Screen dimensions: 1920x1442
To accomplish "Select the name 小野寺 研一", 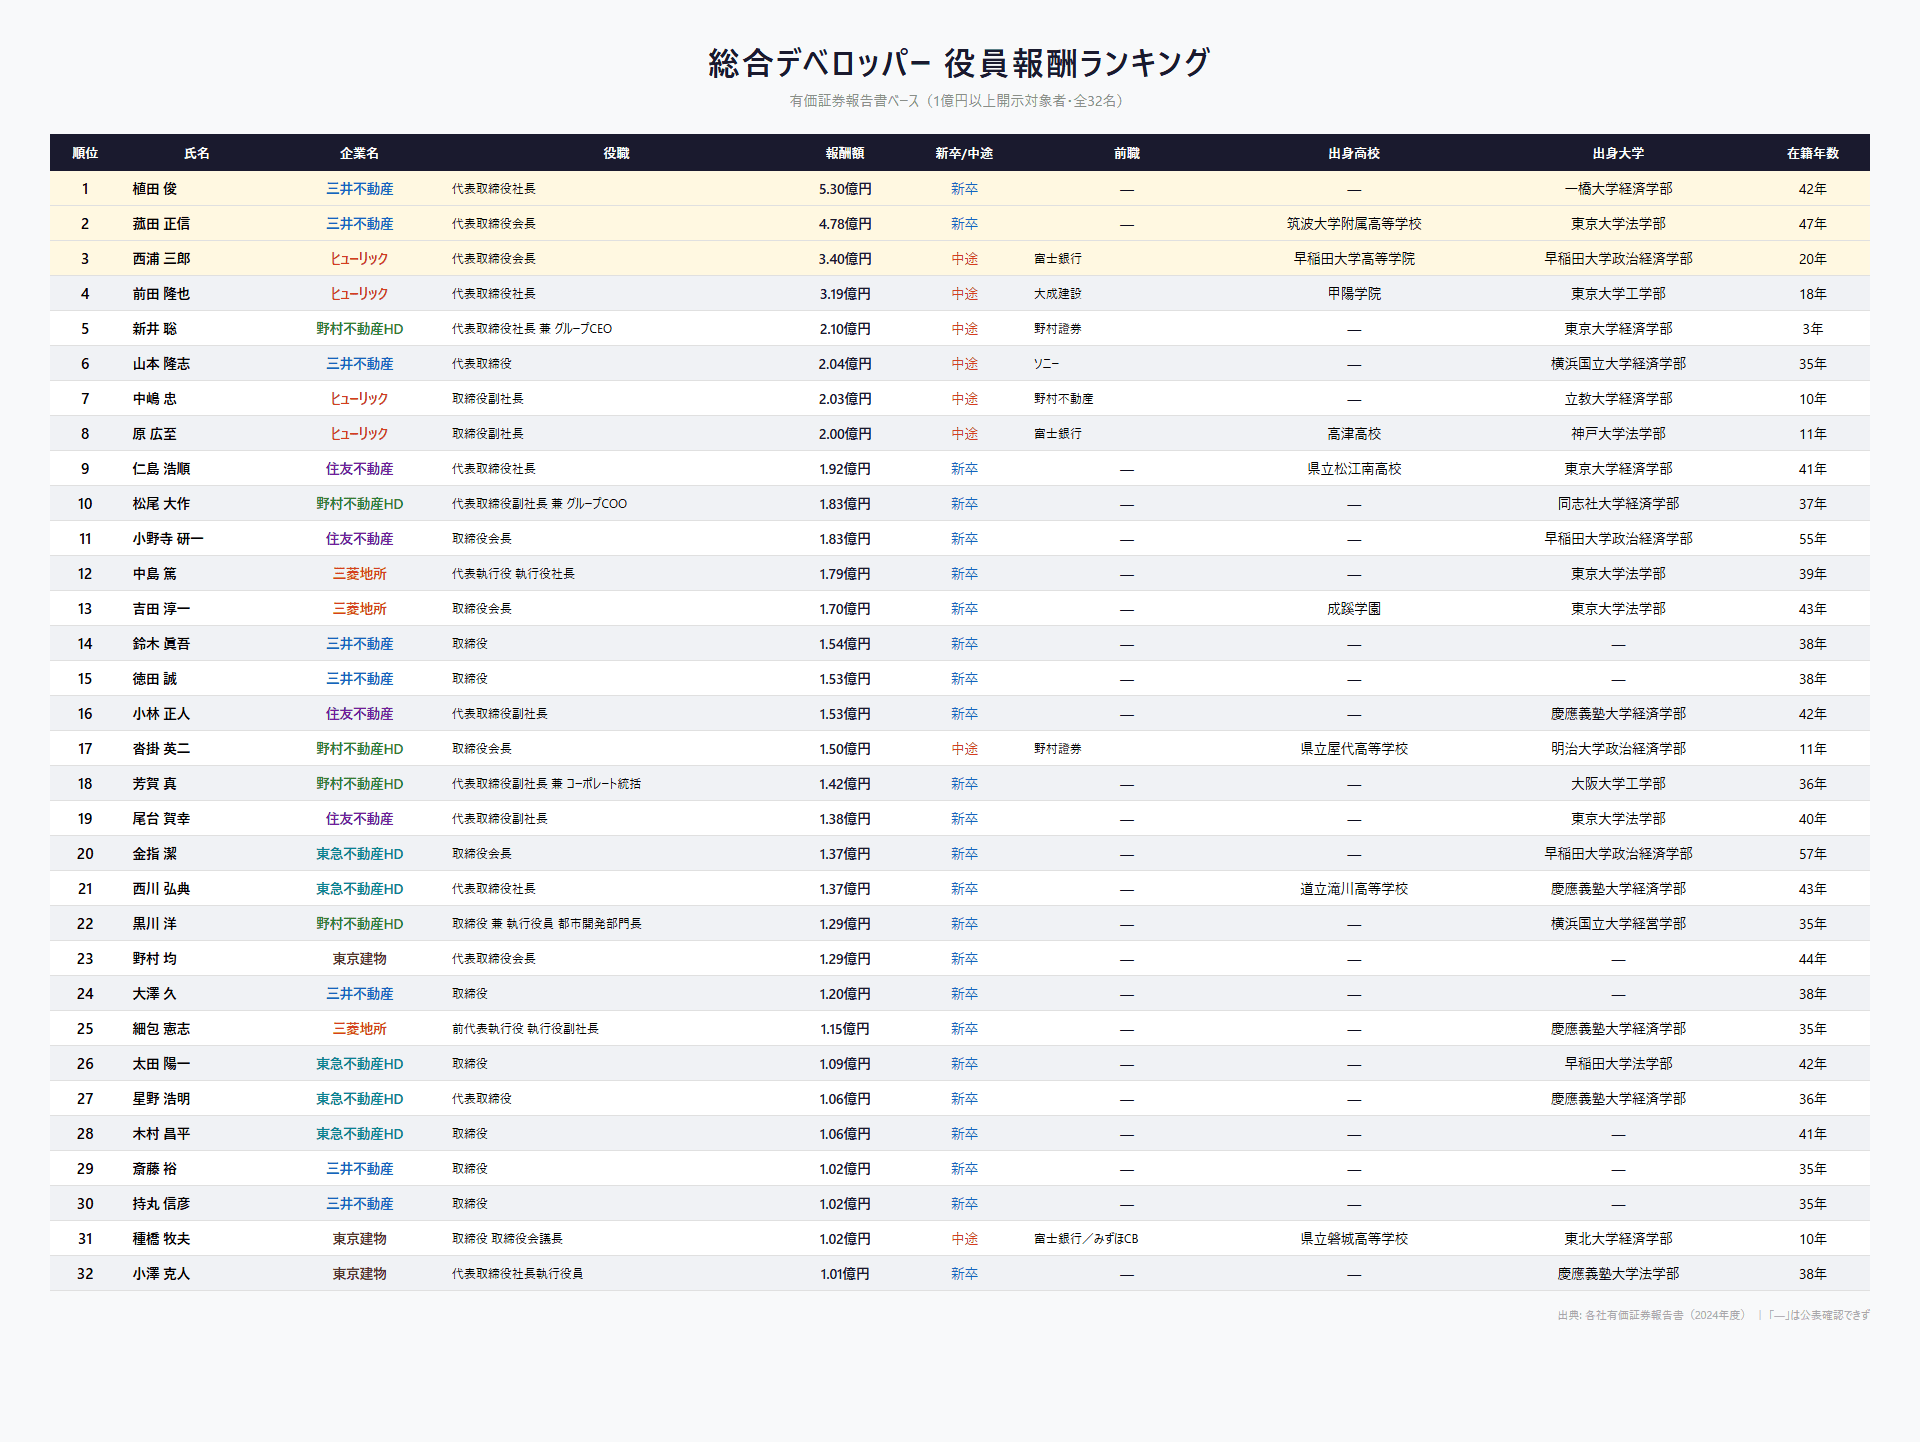I will 167,539.
